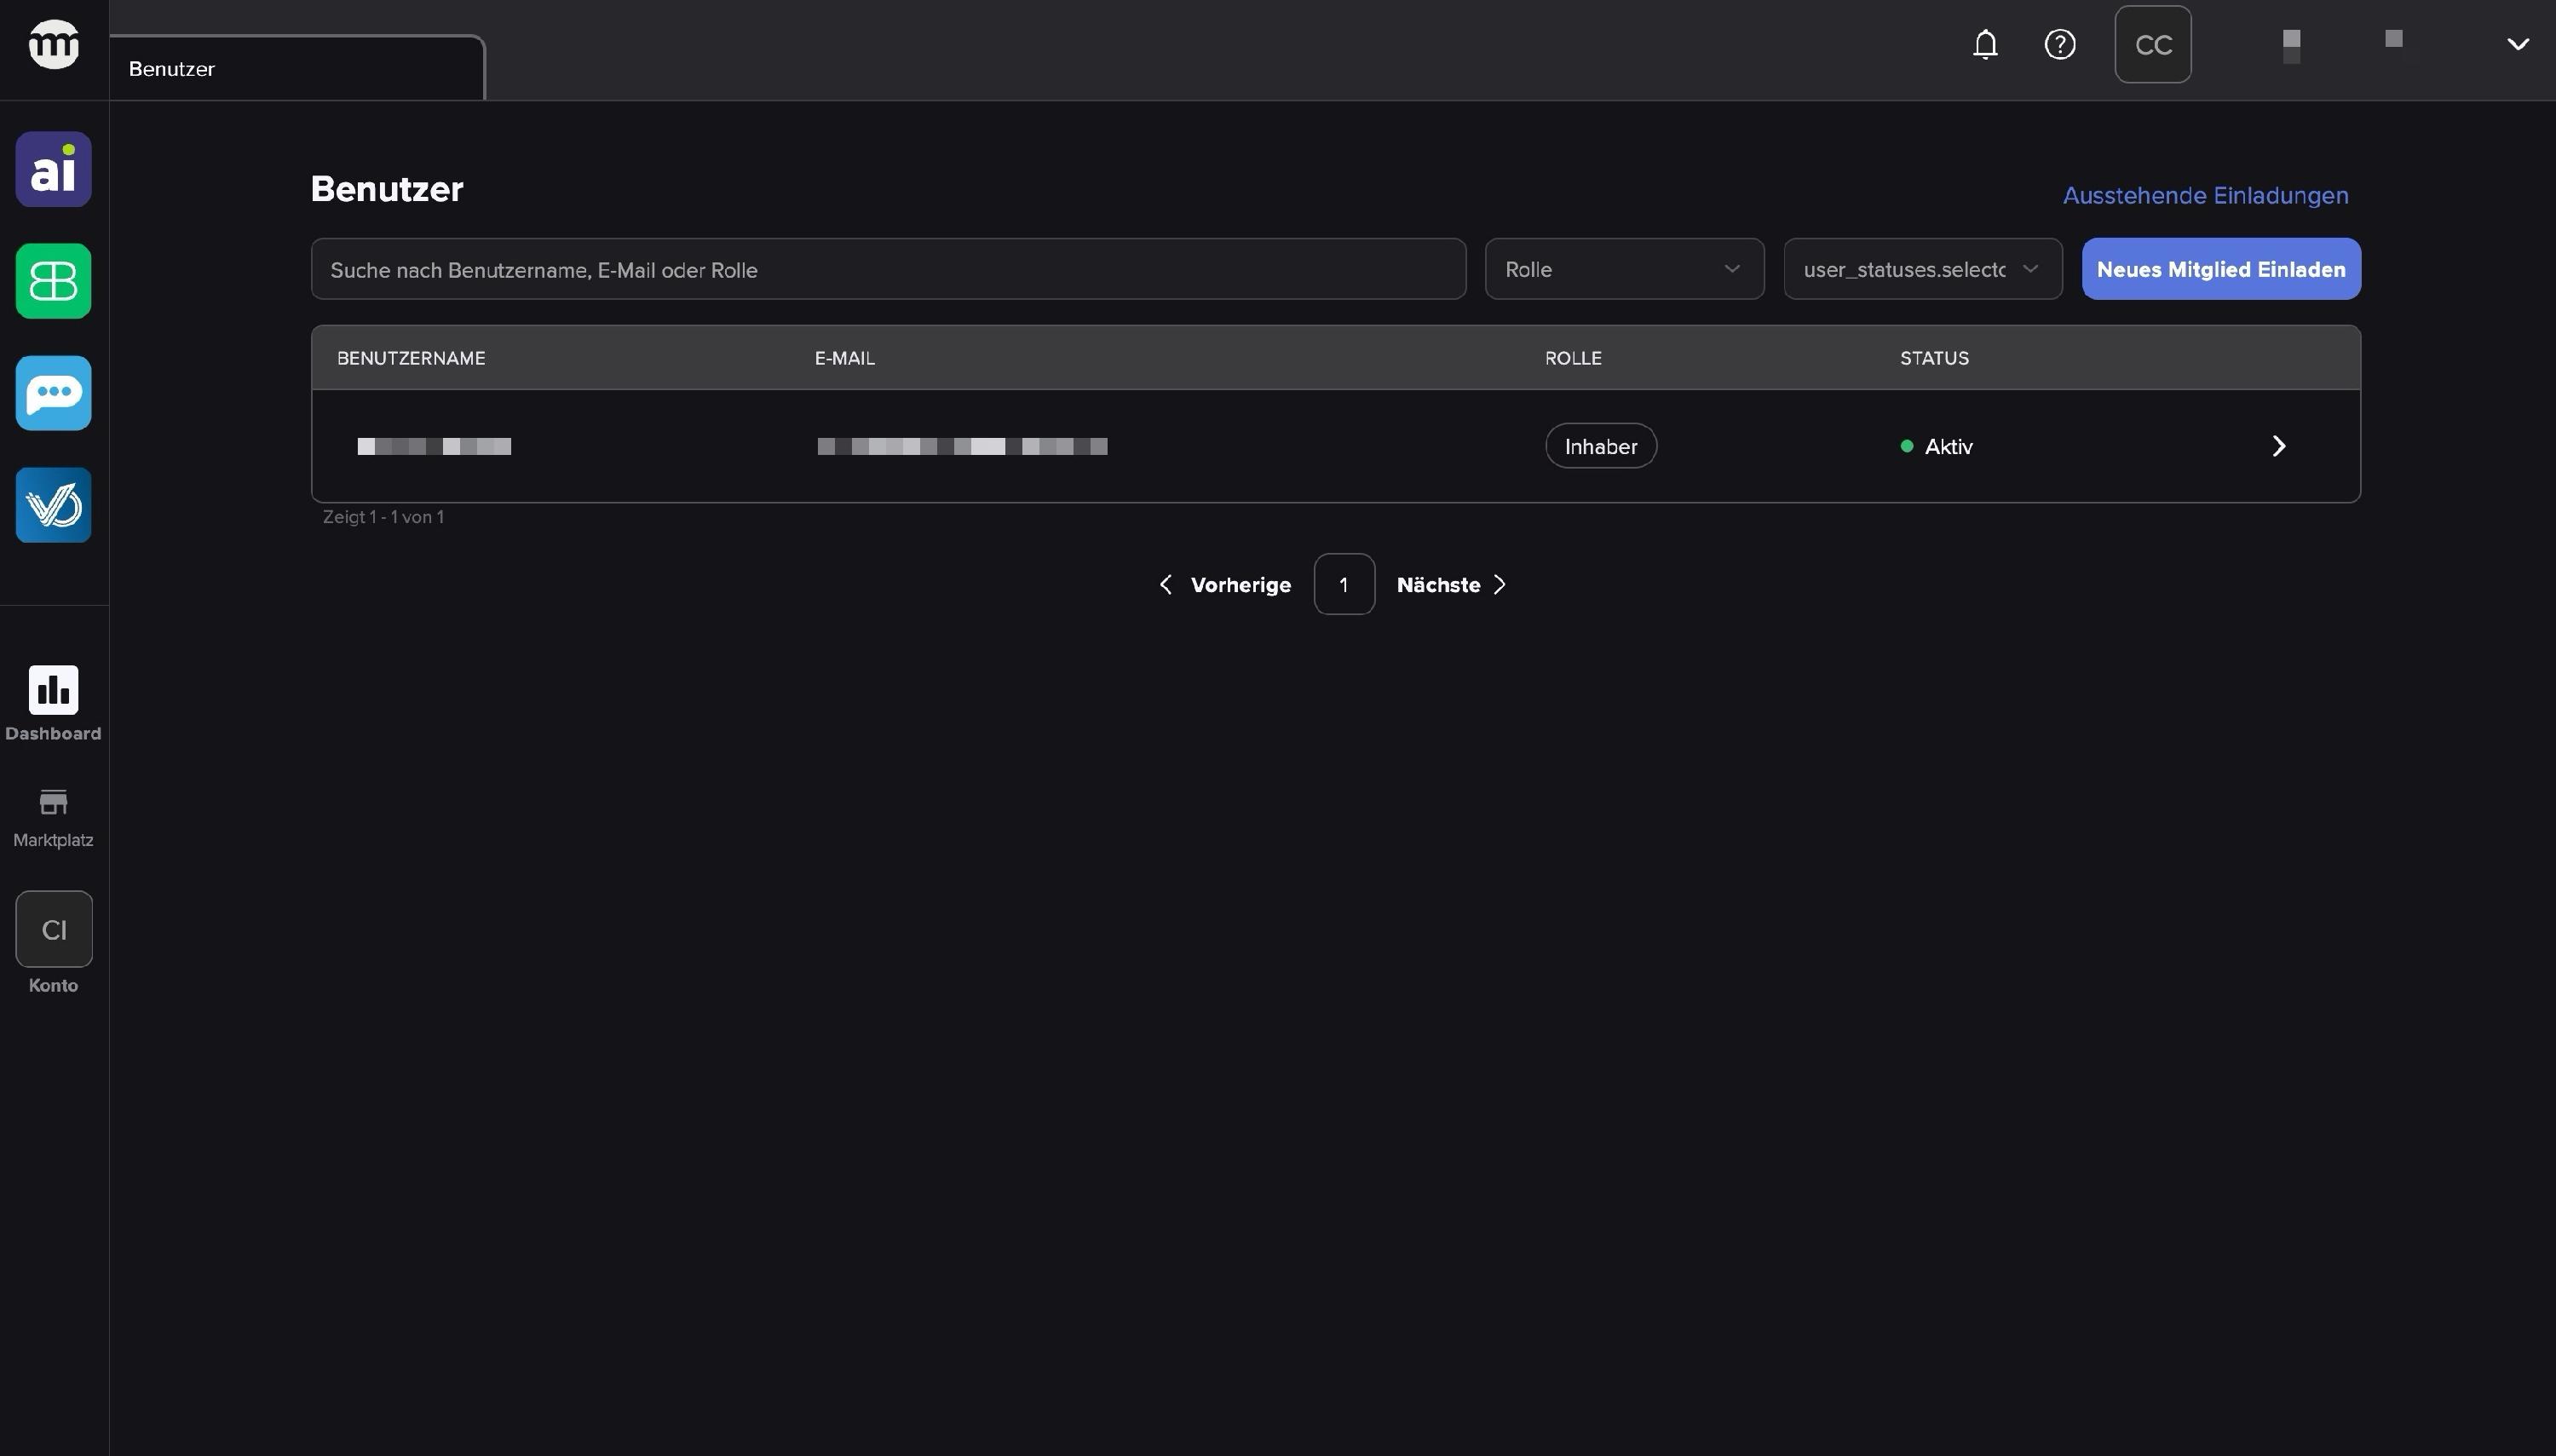
Task: Open the green grid app icon
Action: 53,281
